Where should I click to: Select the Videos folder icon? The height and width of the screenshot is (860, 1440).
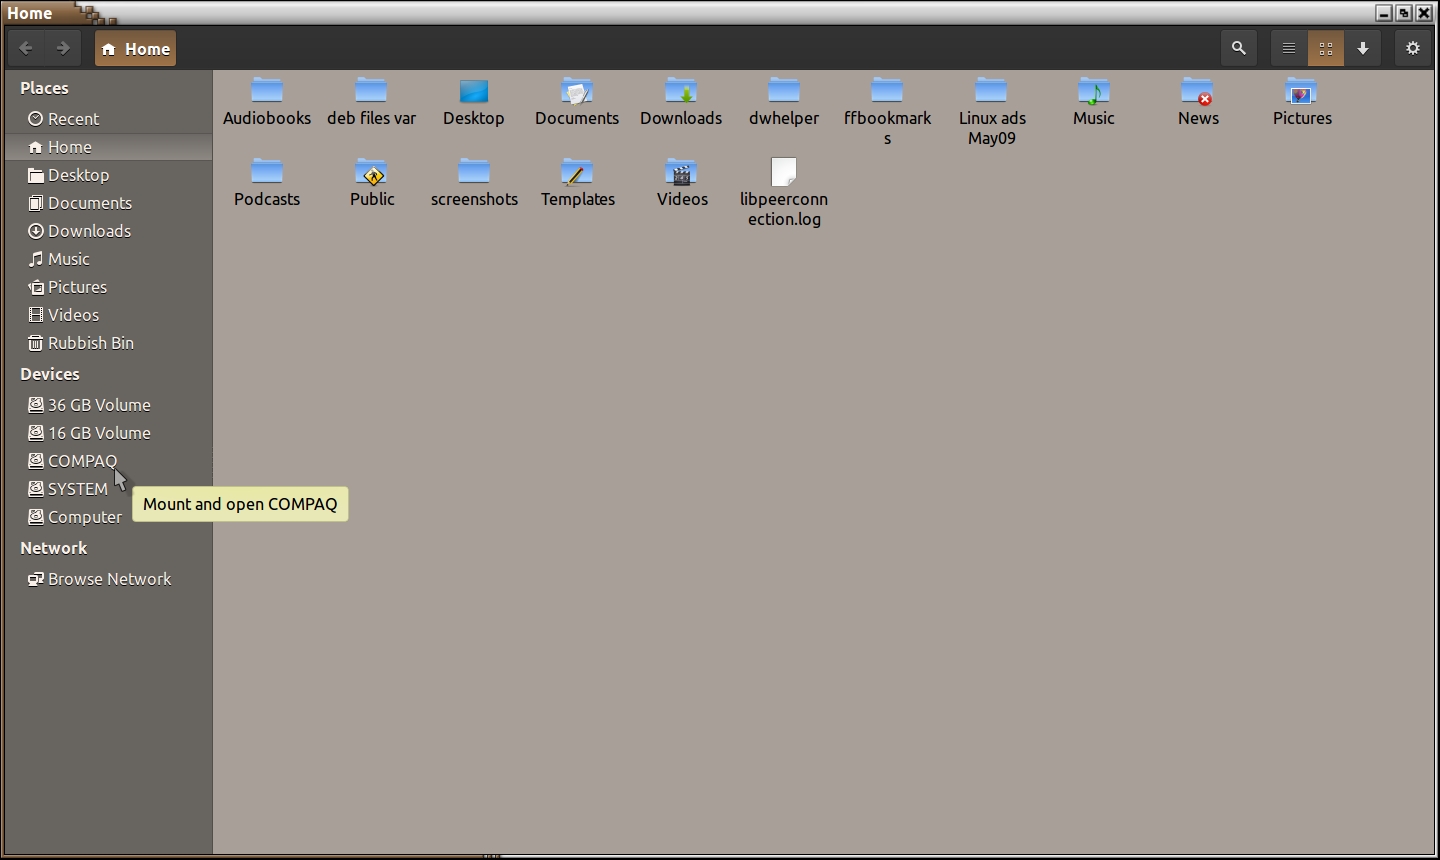tap(682, 173)
